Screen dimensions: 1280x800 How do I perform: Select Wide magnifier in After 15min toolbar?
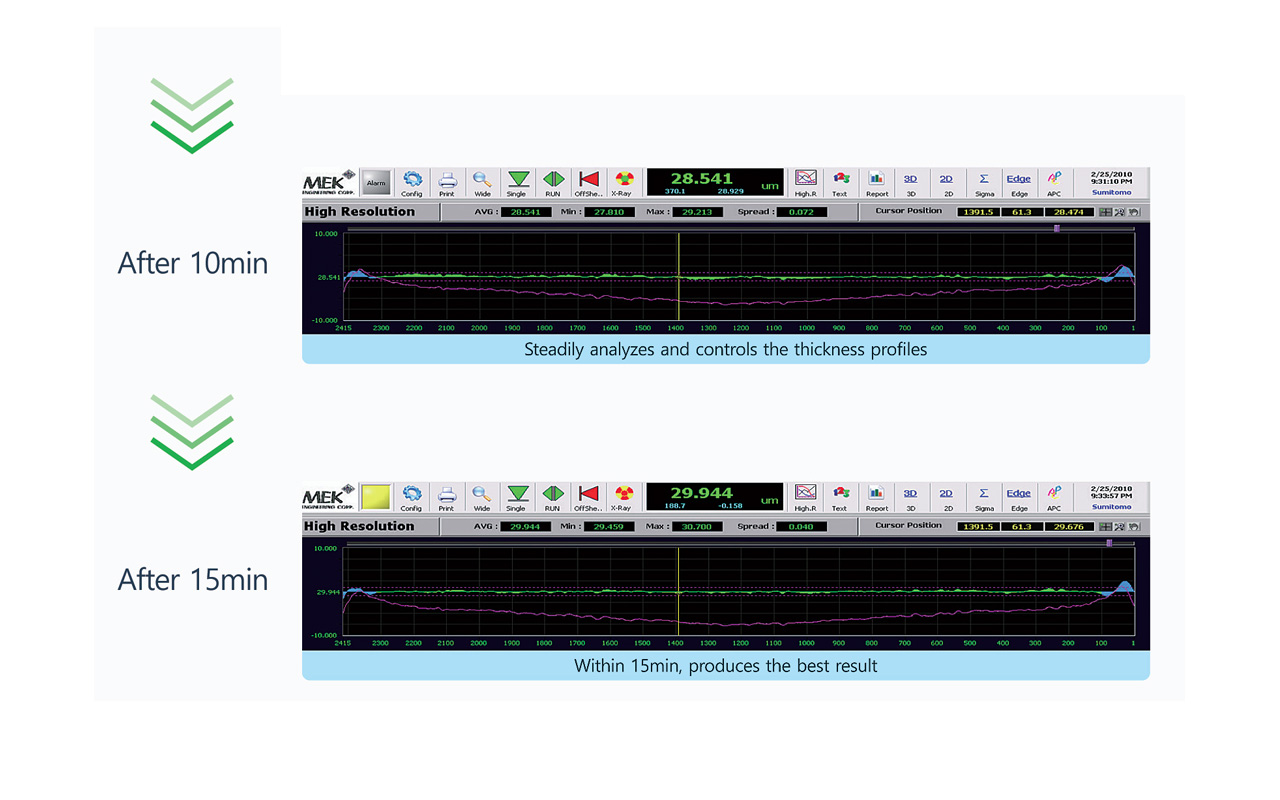pyautogui.click(x=482, y=497)
